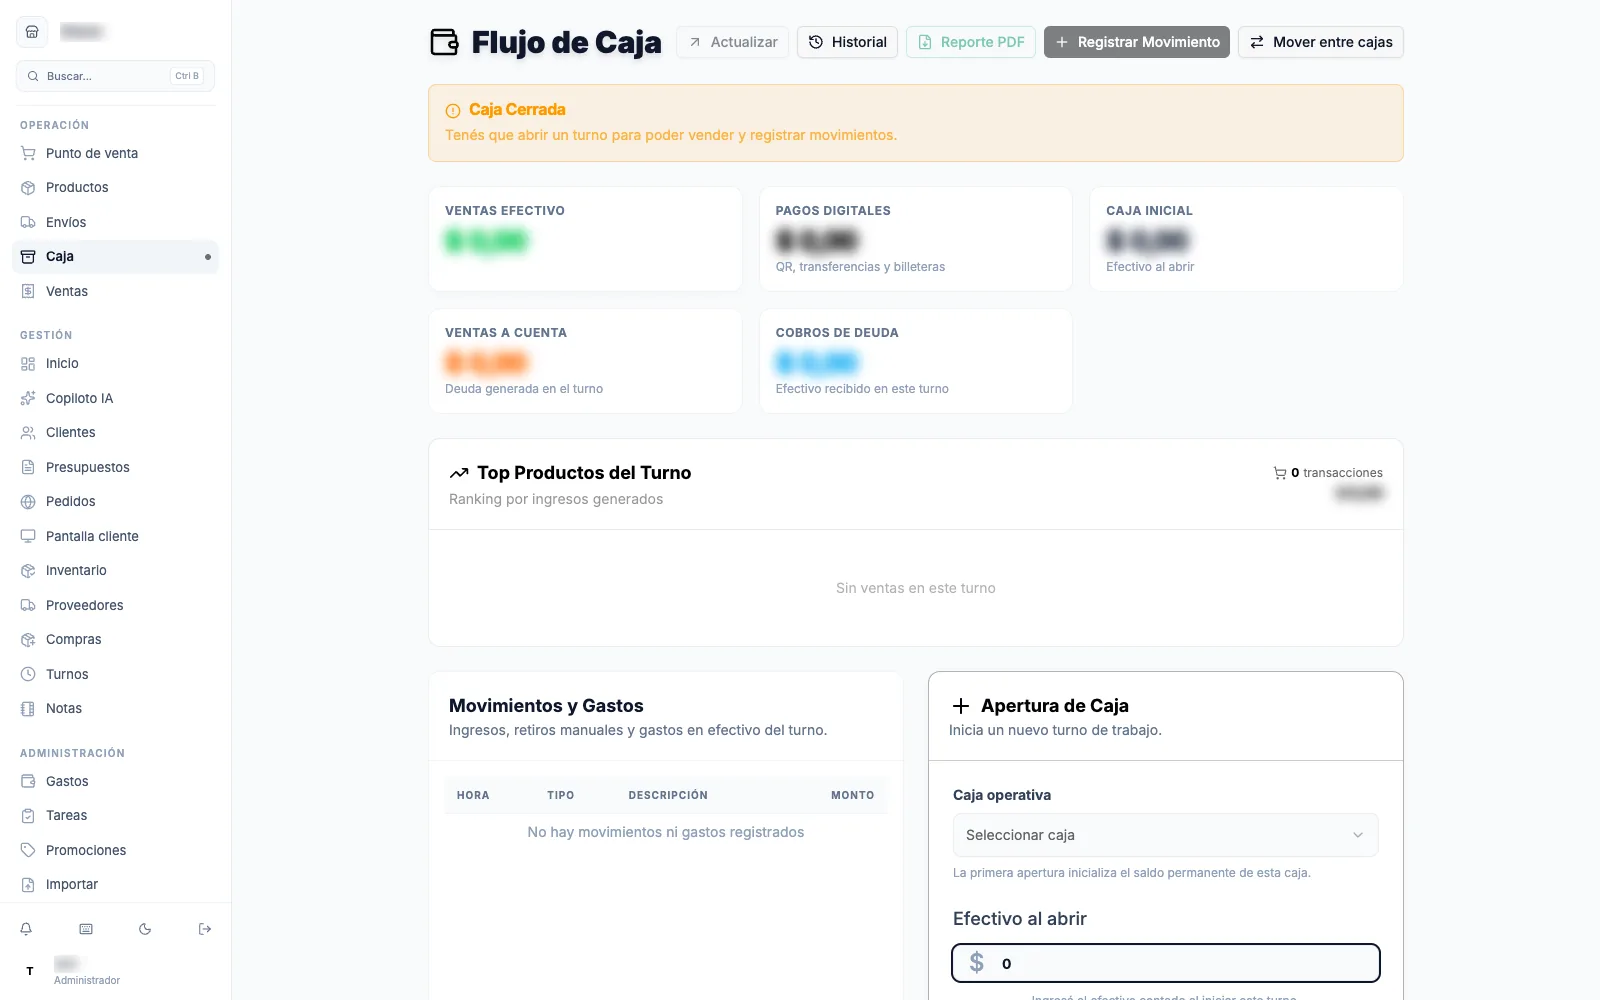1600x1000 pixels.
Task: Click the Pedidos globe icon
Action: [28, 502]
